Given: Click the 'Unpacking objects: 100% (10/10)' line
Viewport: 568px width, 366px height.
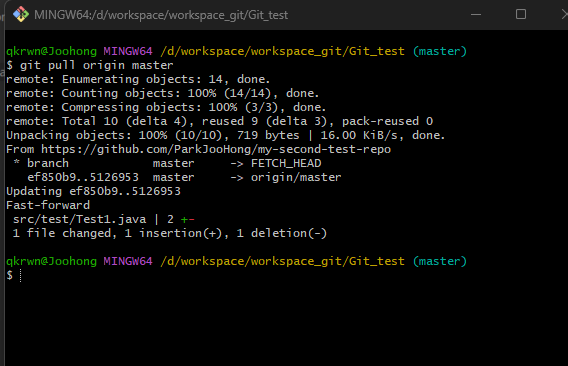Looking at the screenshot, I should (225, 135).
